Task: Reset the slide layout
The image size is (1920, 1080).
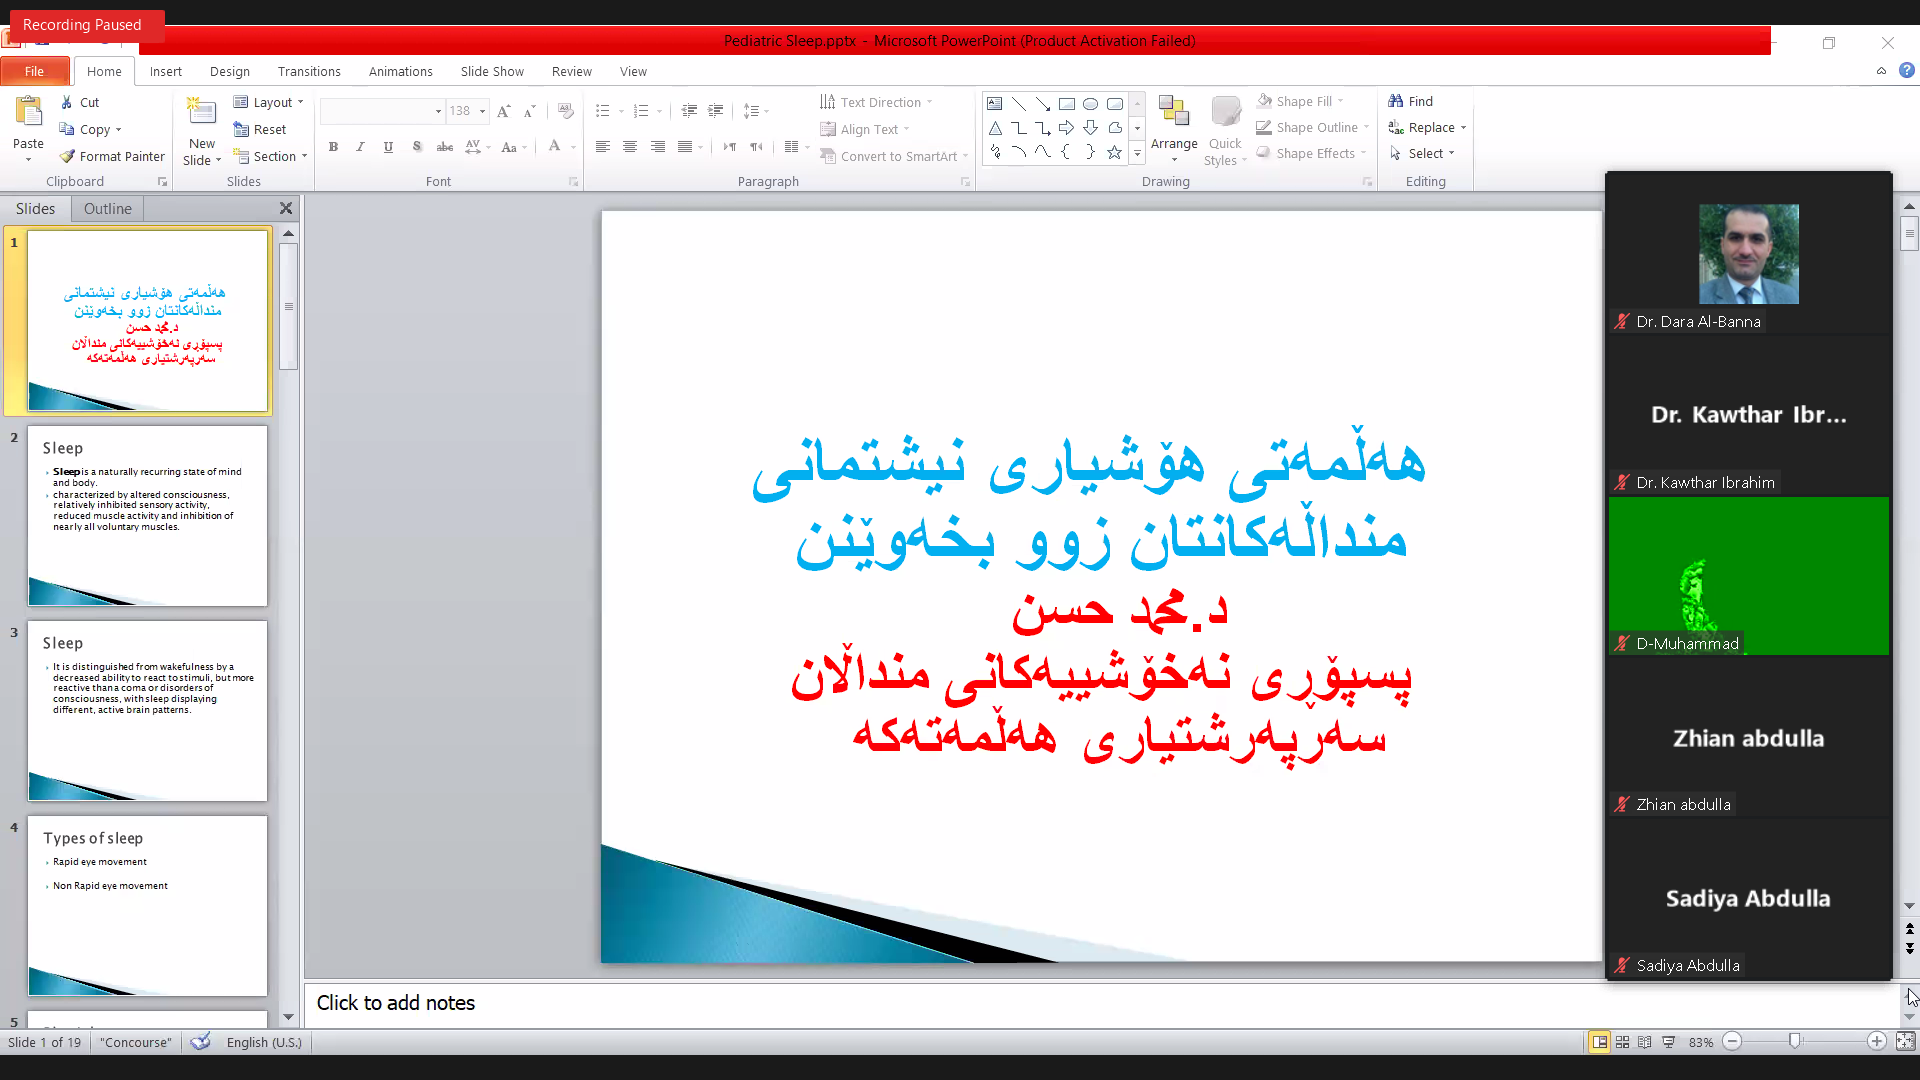Action: [260, 129]
